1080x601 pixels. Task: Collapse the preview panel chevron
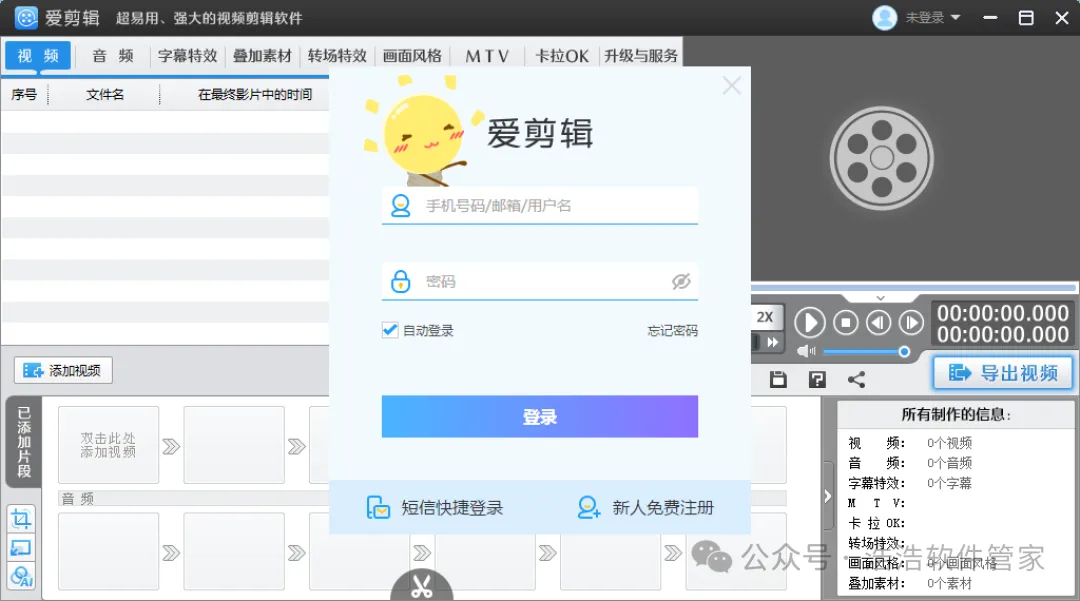tap(880, 298)
